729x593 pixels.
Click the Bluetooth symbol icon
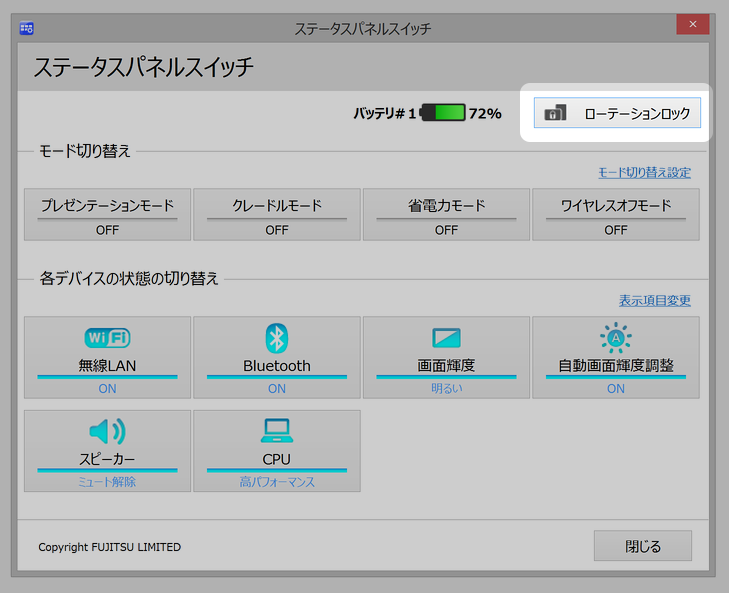point(276,338)
